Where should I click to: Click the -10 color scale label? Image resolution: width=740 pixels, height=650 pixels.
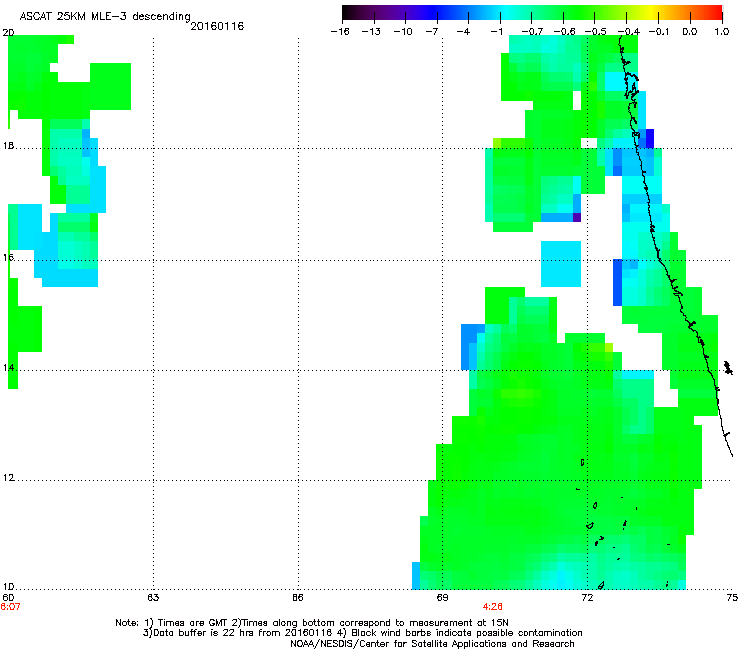tap(403, 32)
